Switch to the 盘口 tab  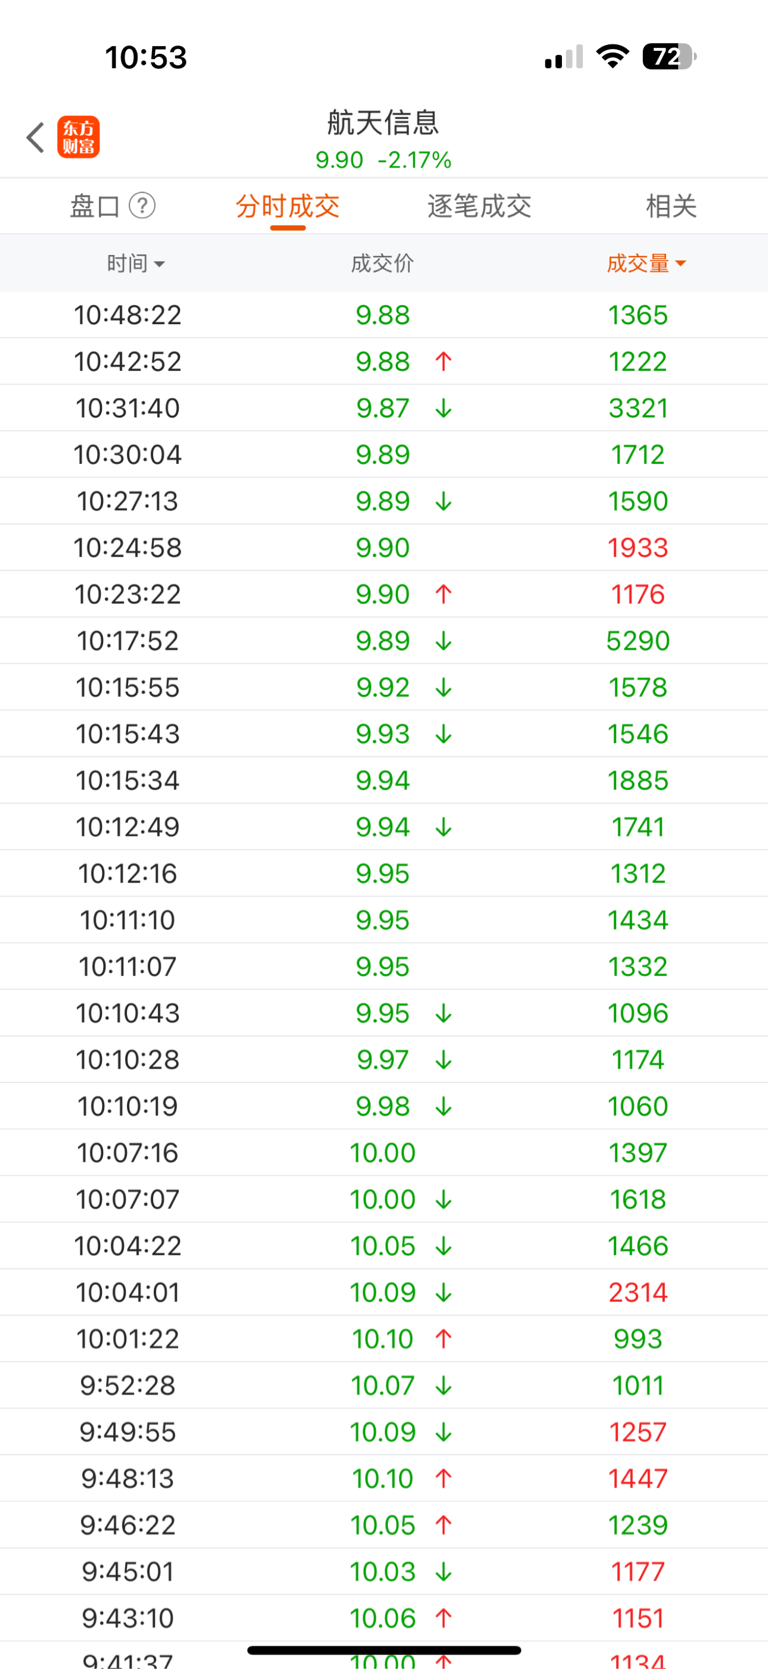click(x=95, y=206)
